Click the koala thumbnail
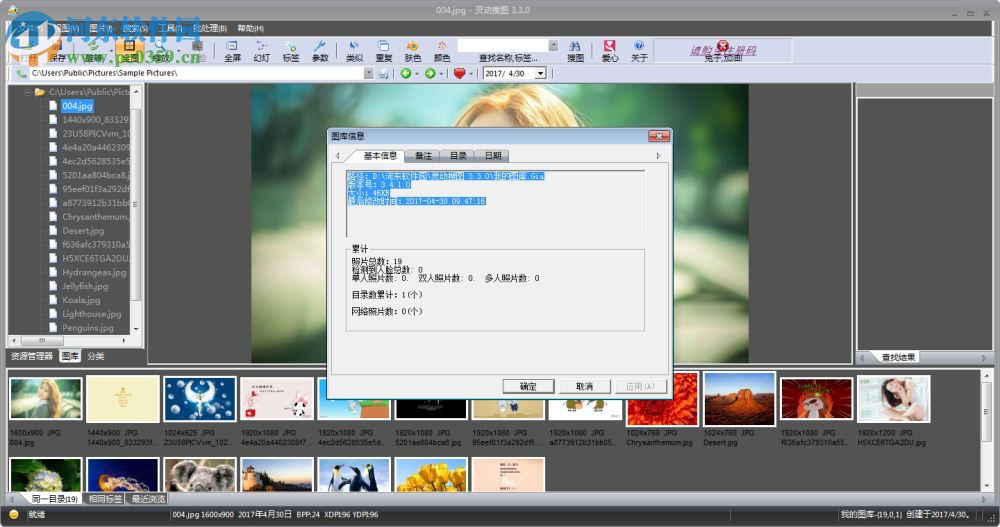 pos(200,475)
